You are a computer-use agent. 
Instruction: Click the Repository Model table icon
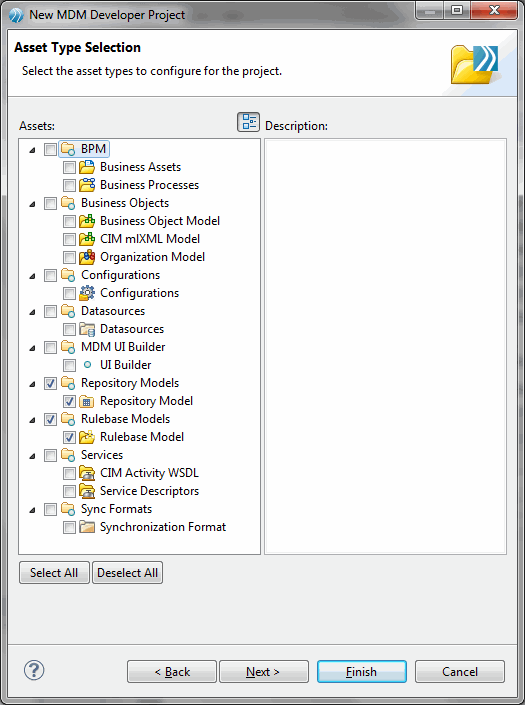(x=87, y=401)
